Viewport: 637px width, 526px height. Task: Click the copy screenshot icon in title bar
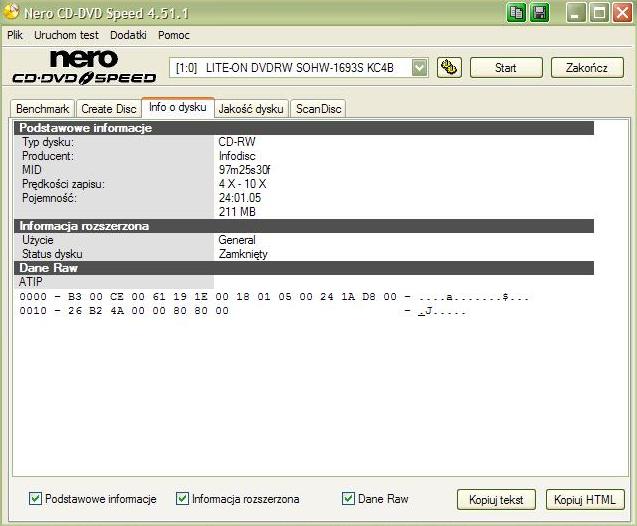[x=516, y=13]
